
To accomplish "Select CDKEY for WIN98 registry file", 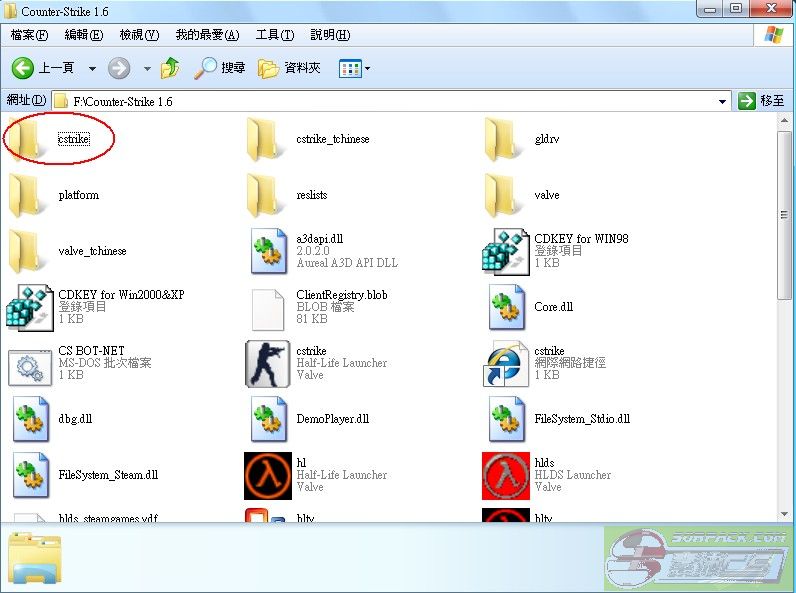I will (505, 251).
